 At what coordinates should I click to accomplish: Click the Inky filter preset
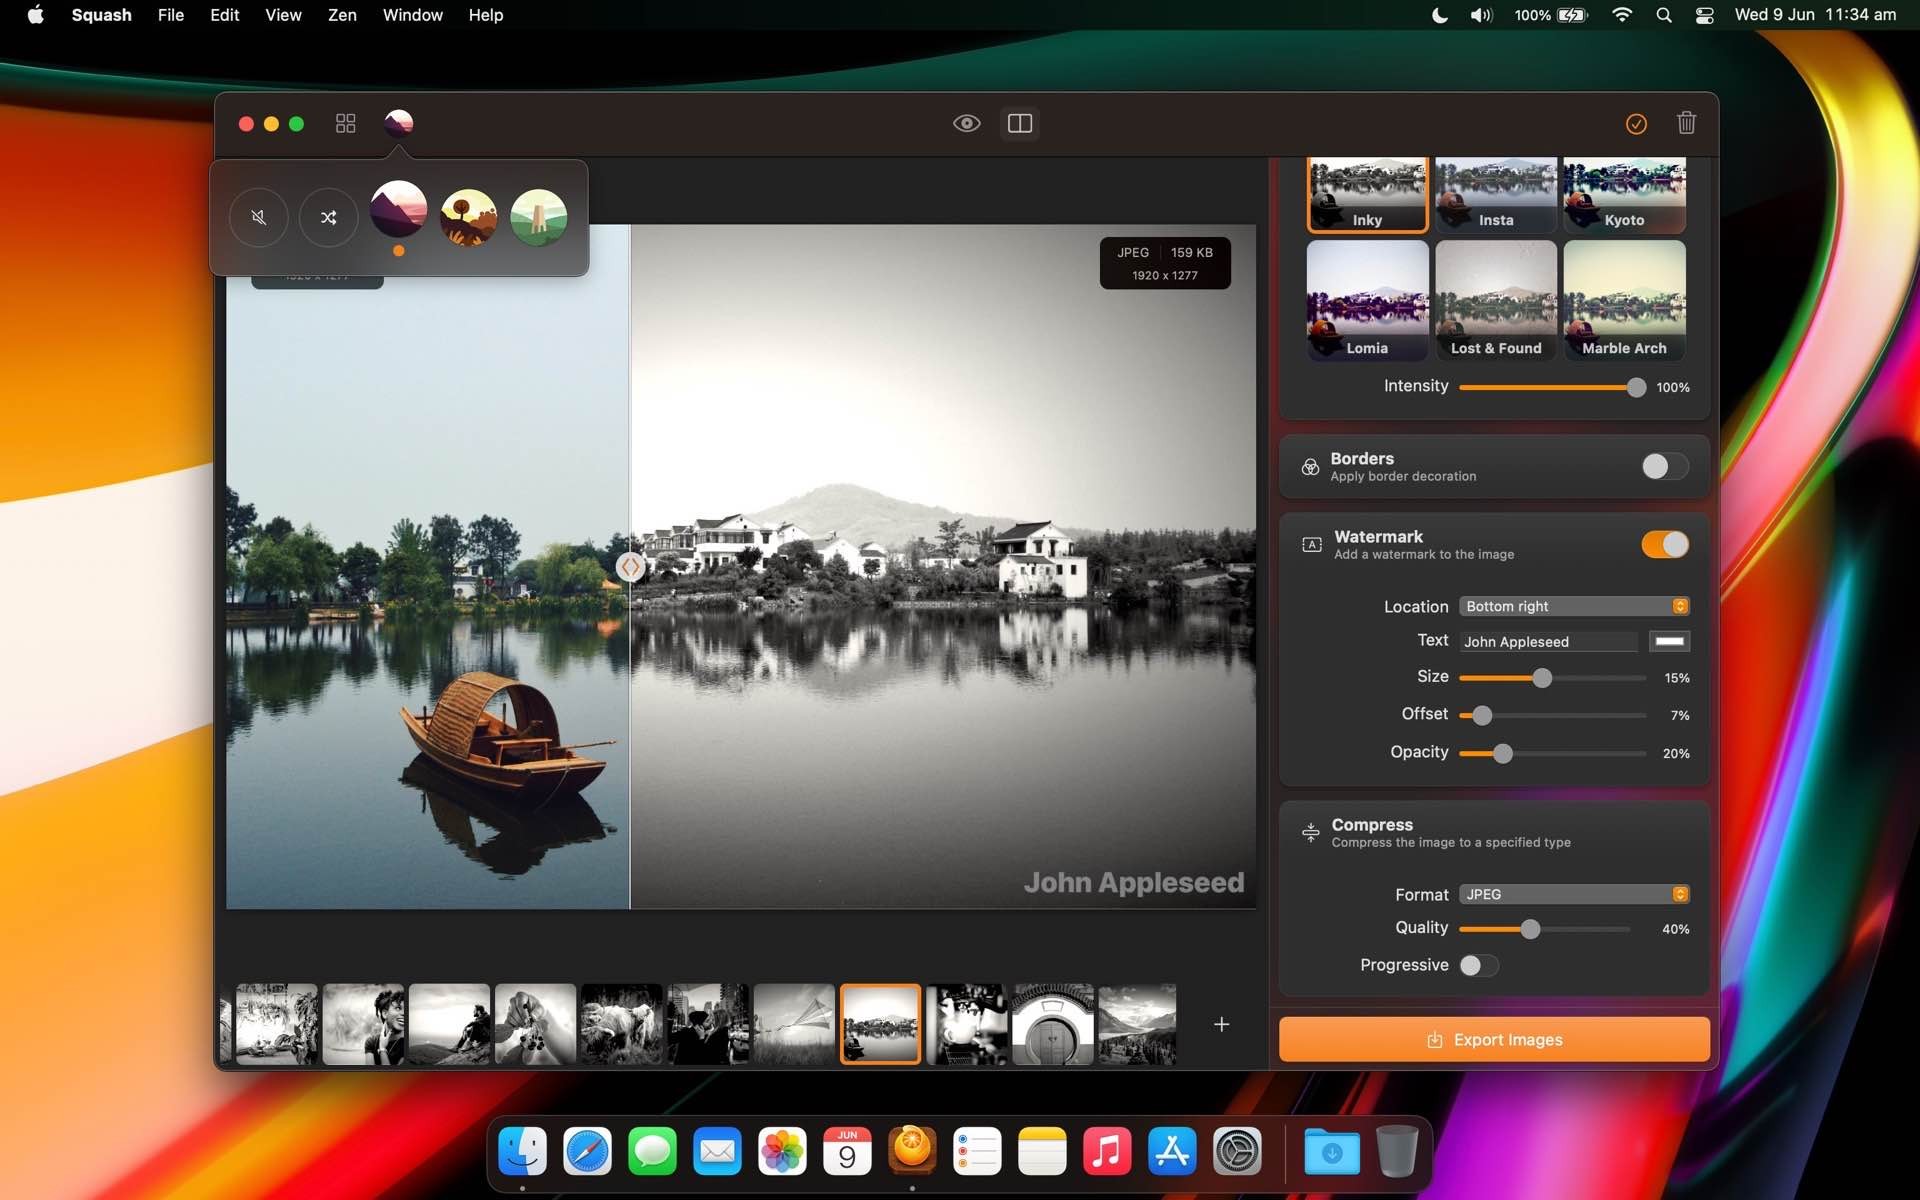[1366, 191]
